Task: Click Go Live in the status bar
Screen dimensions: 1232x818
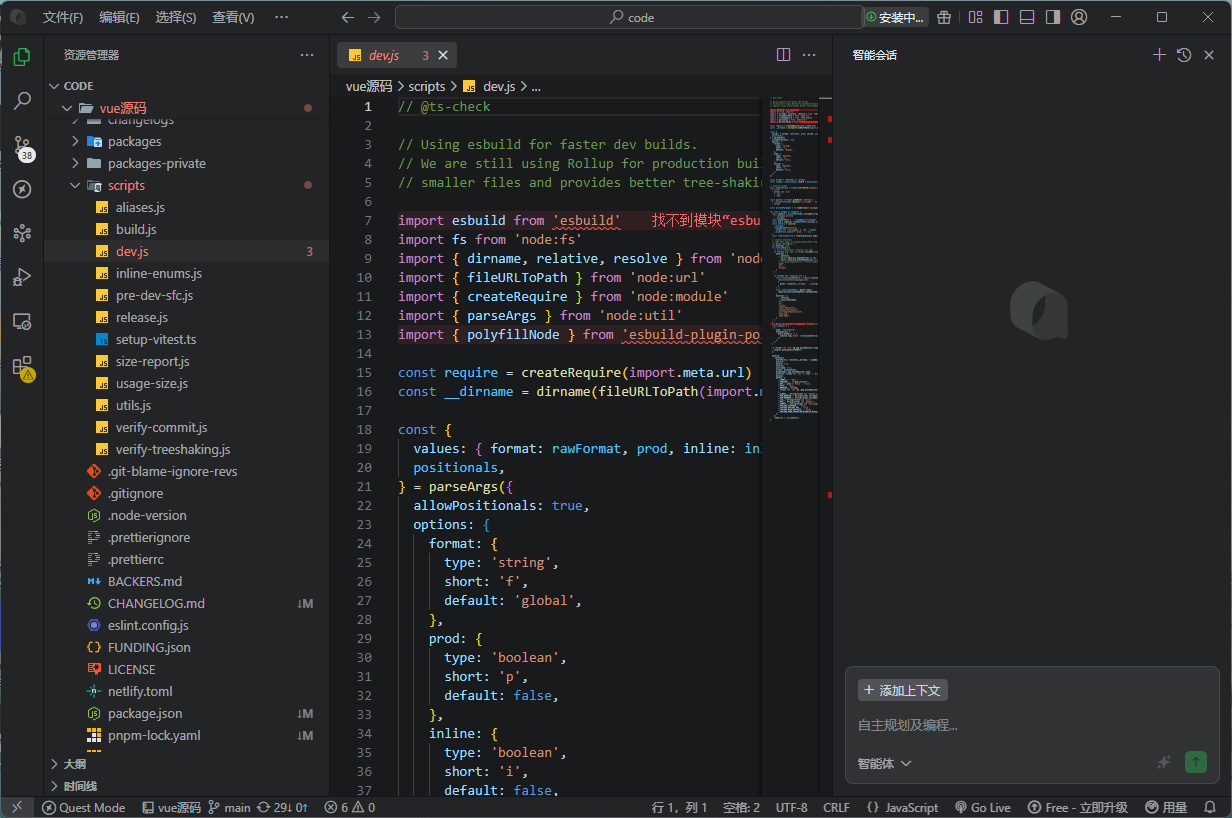Action: tap(983, 807)
